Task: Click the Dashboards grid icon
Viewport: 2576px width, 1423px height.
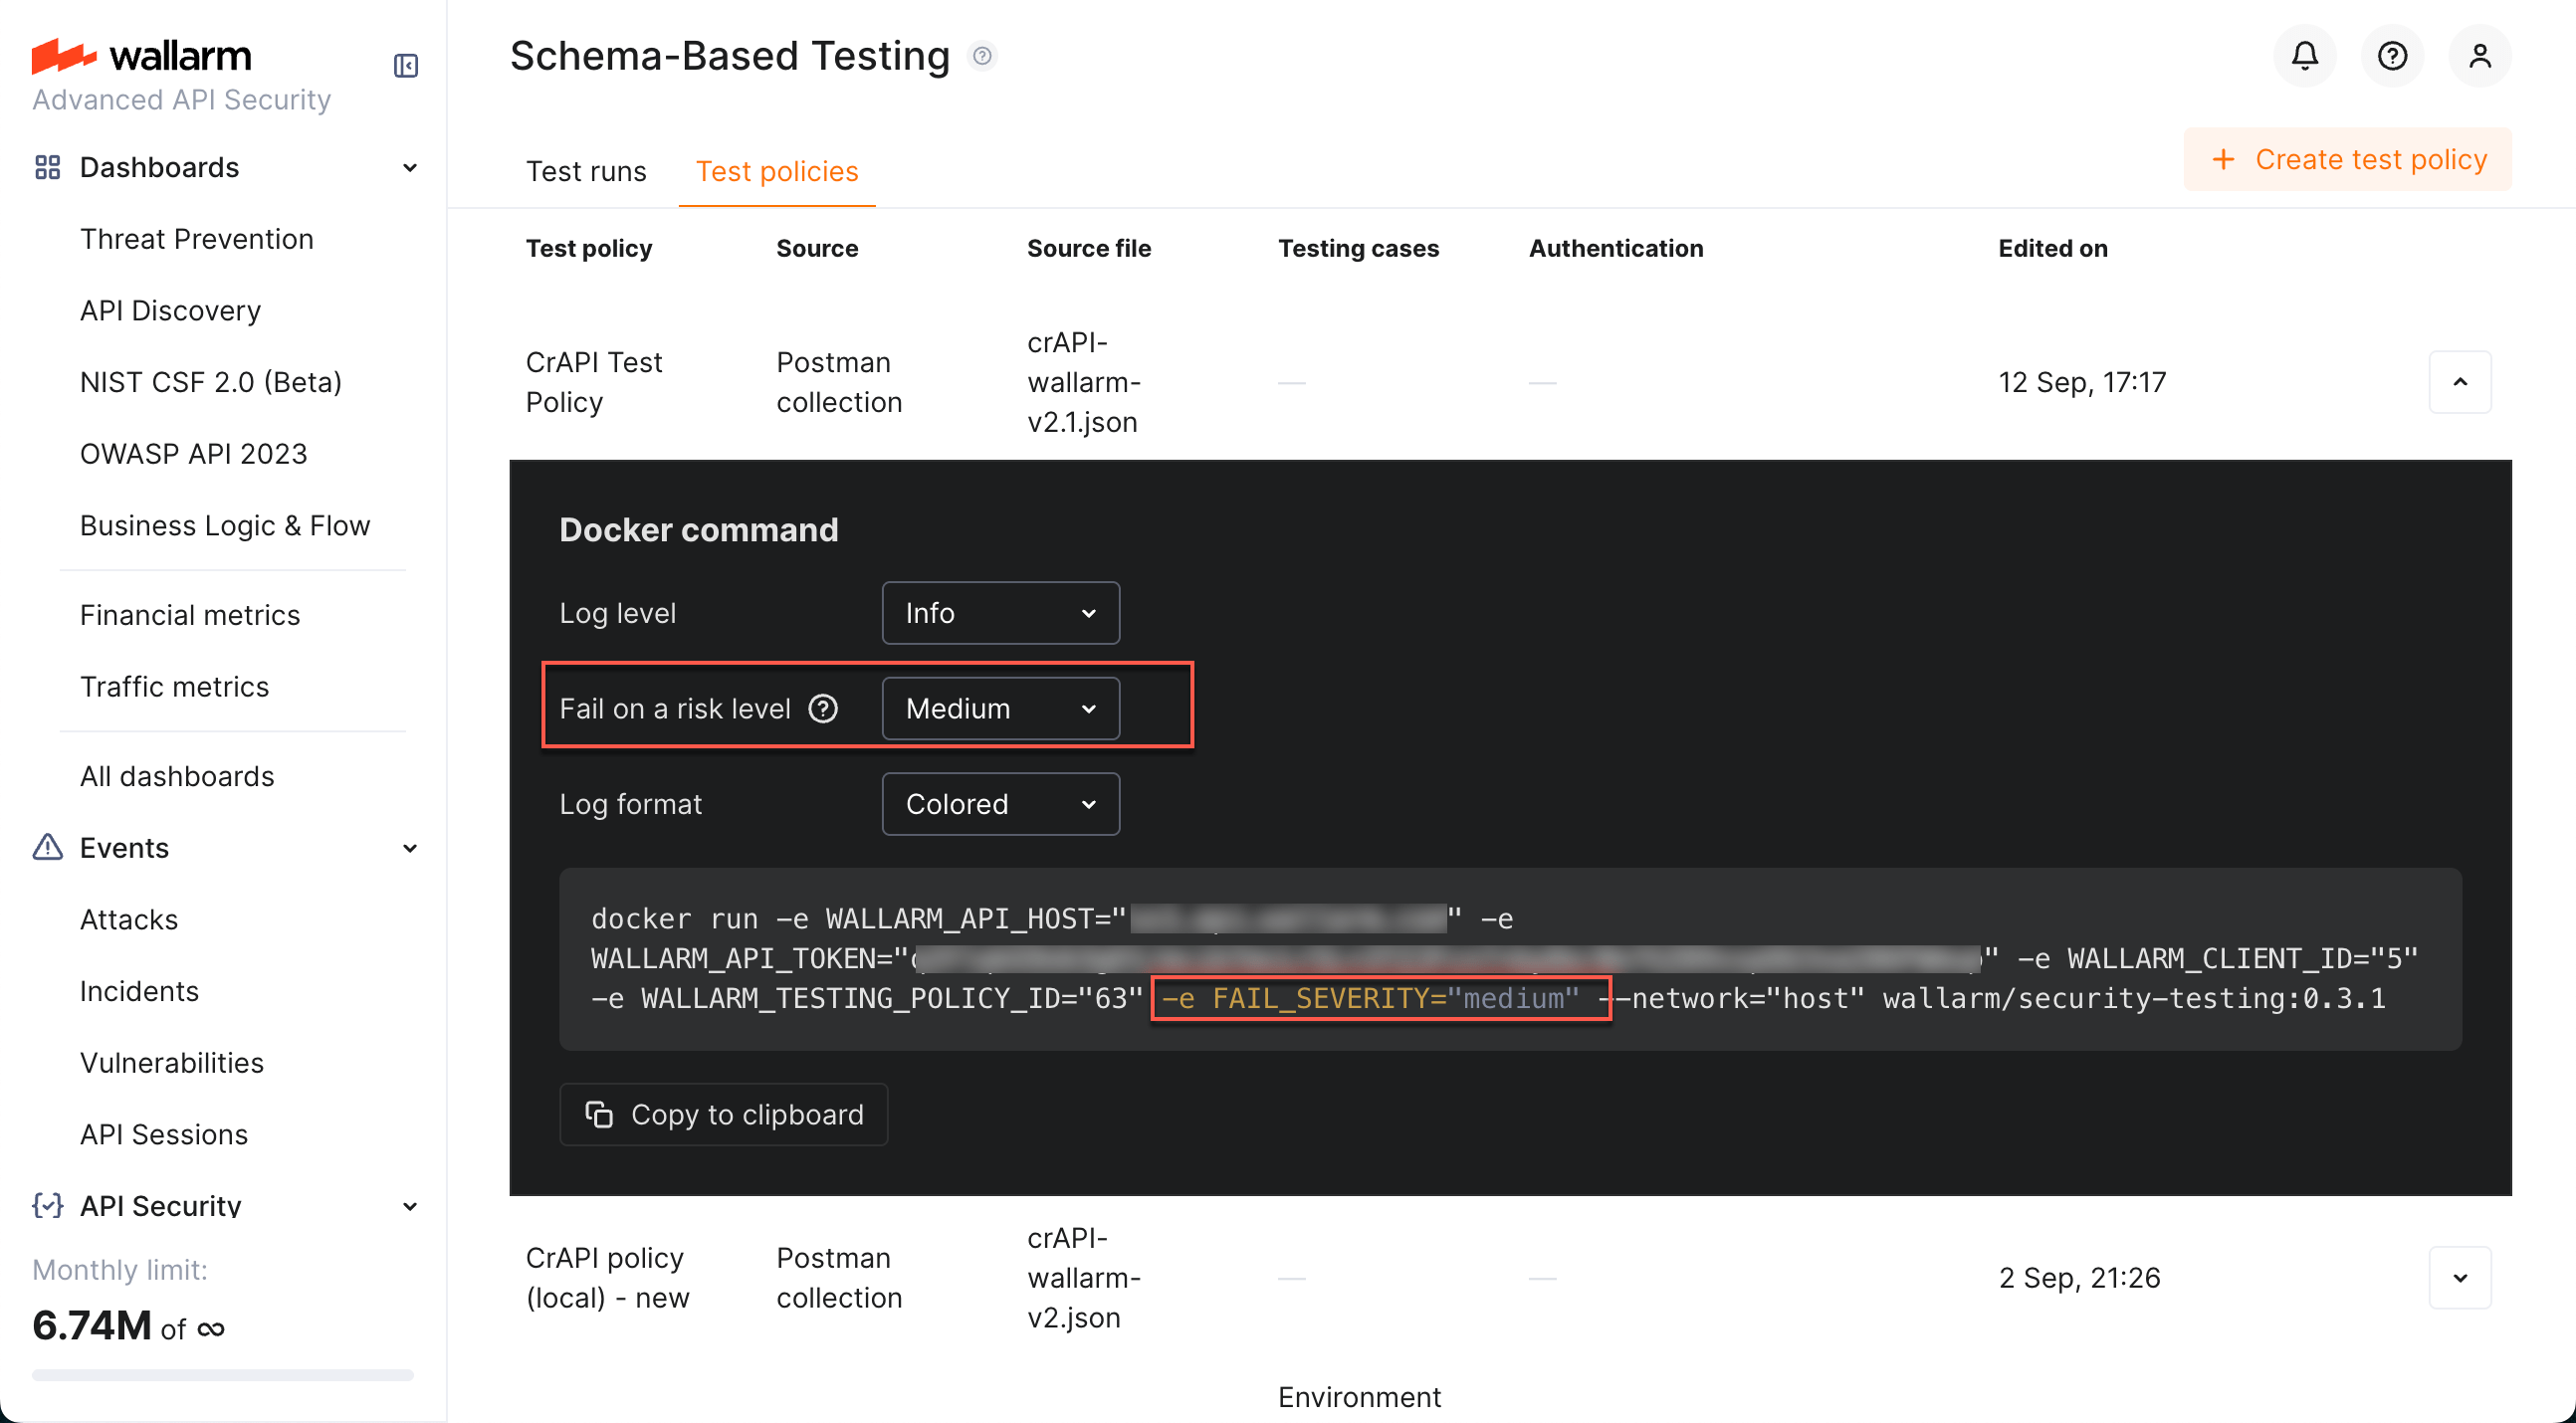Action: pos(46,167)
